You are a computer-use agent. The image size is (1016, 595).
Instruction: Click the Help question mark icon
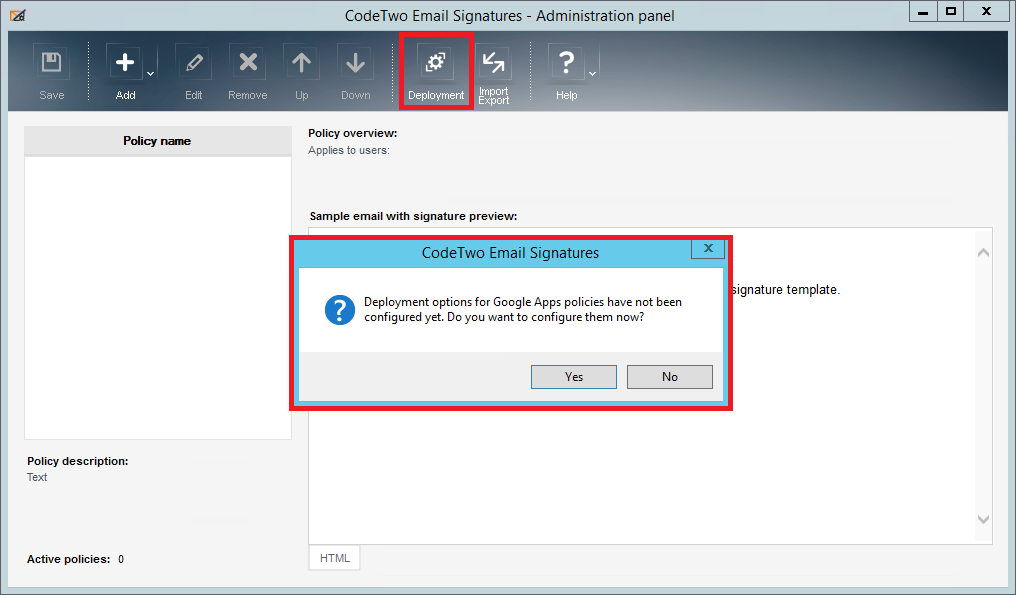click(x=566, y=62)
